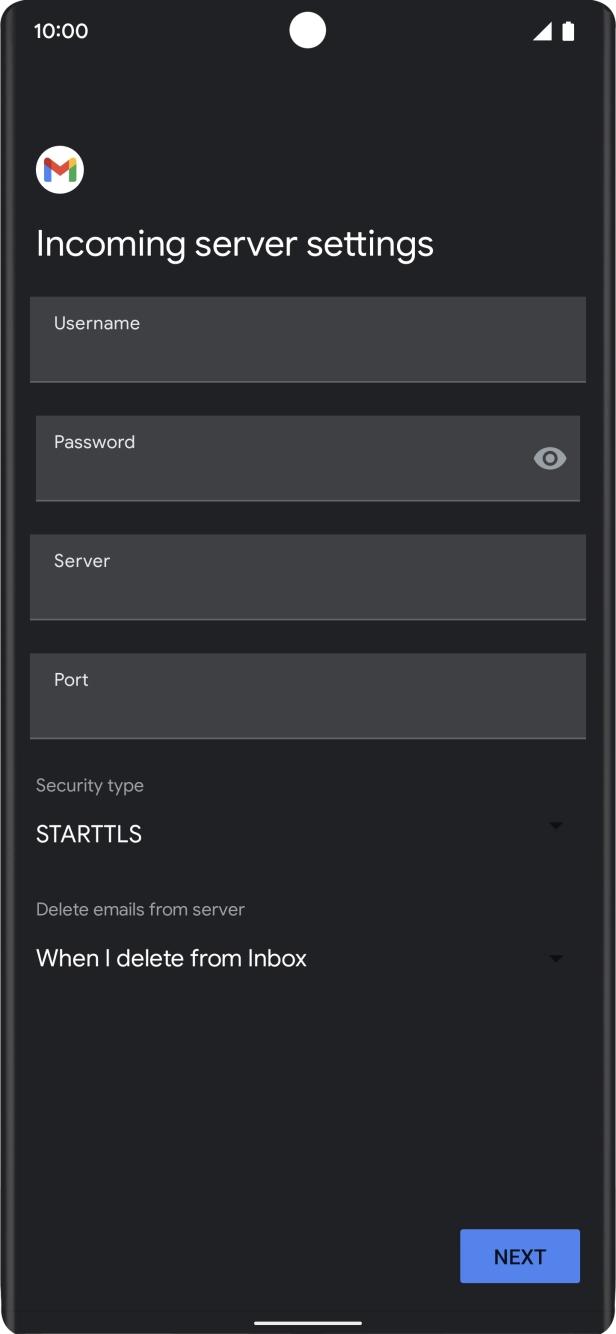Image resolution: width=616 pixels, height=1334 pixels.
Task: Expand the chevron beside STARTTLS
Action: (557, 825)
